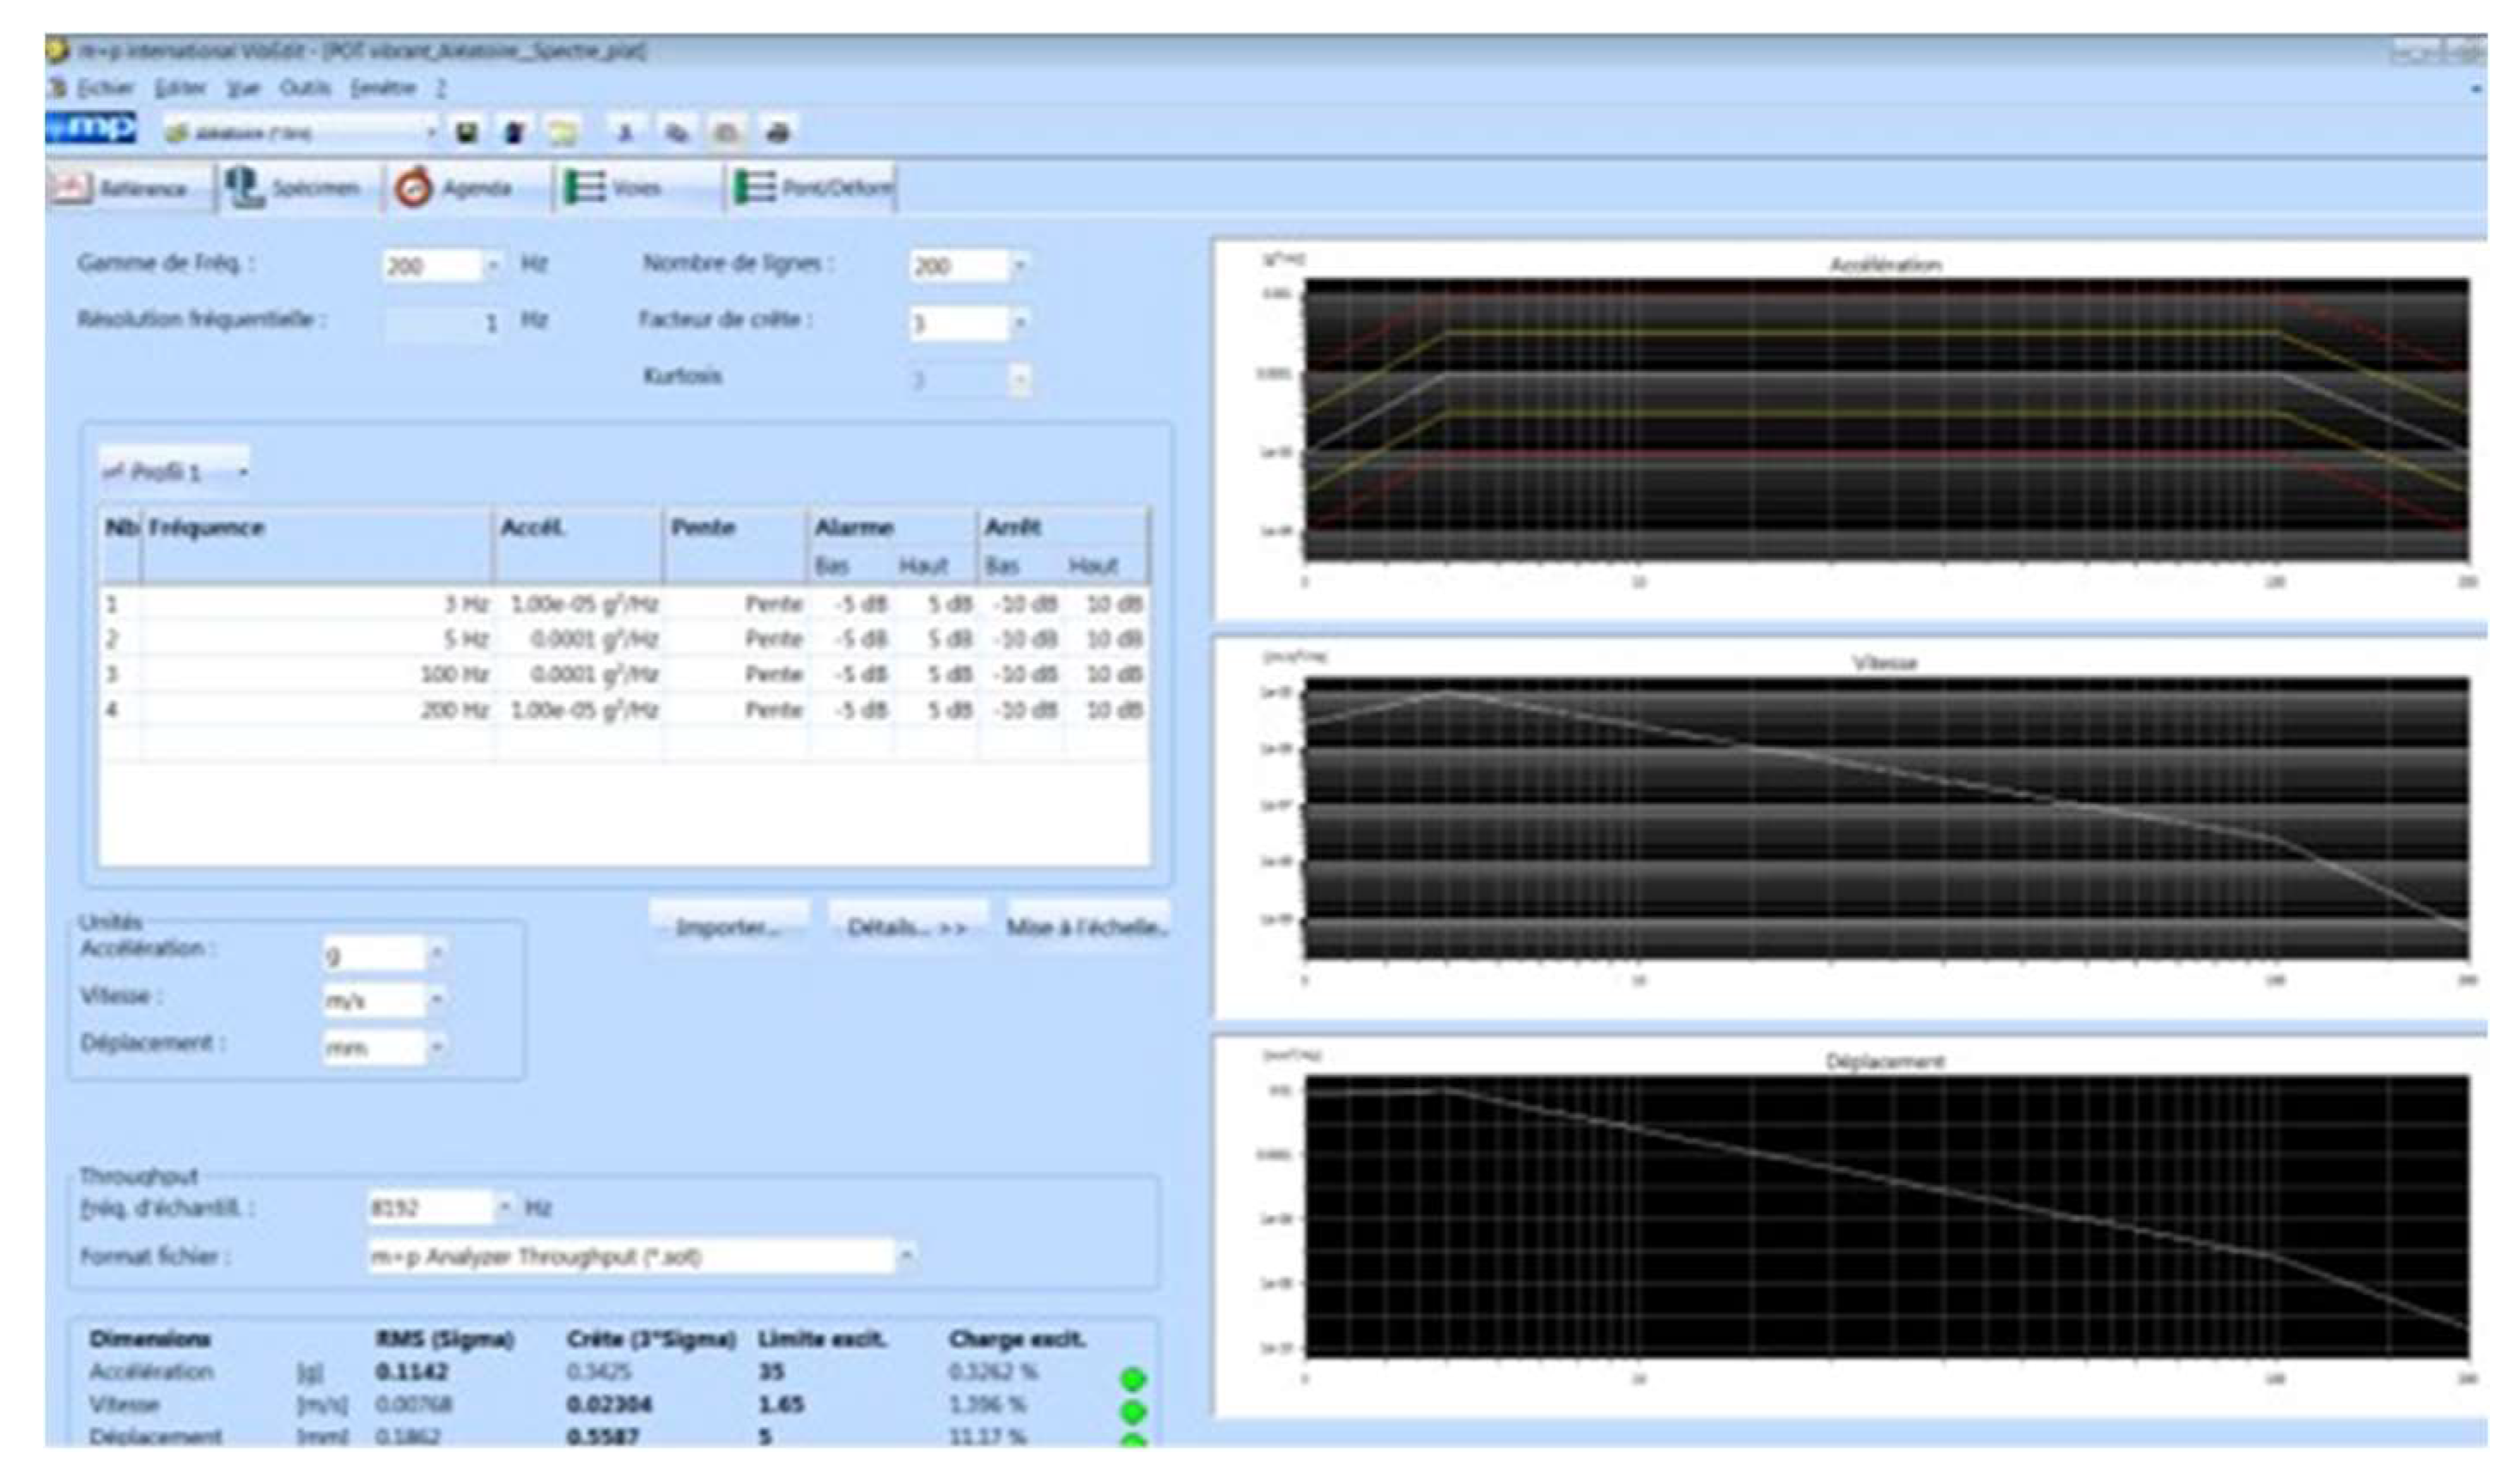Click the print icon in toolbar

[778, 132]
